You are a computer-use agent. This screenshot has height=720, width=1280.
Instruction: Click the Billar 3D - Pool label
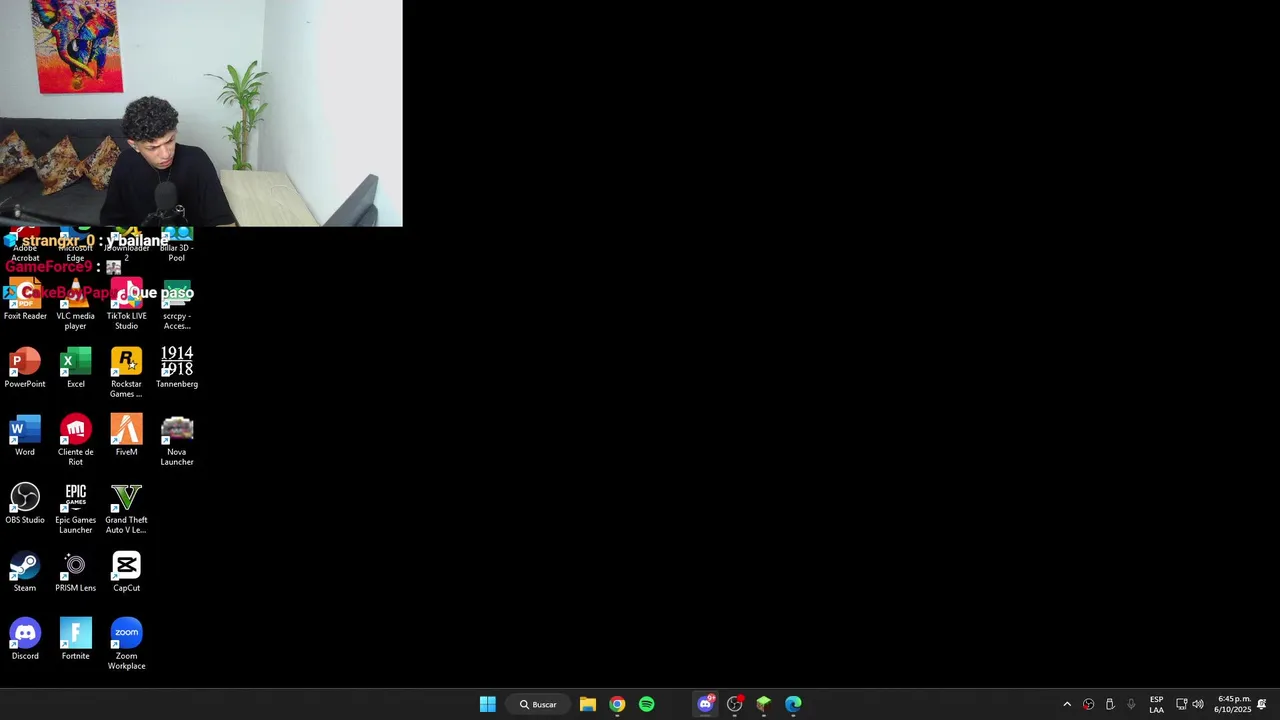[177, 253]
